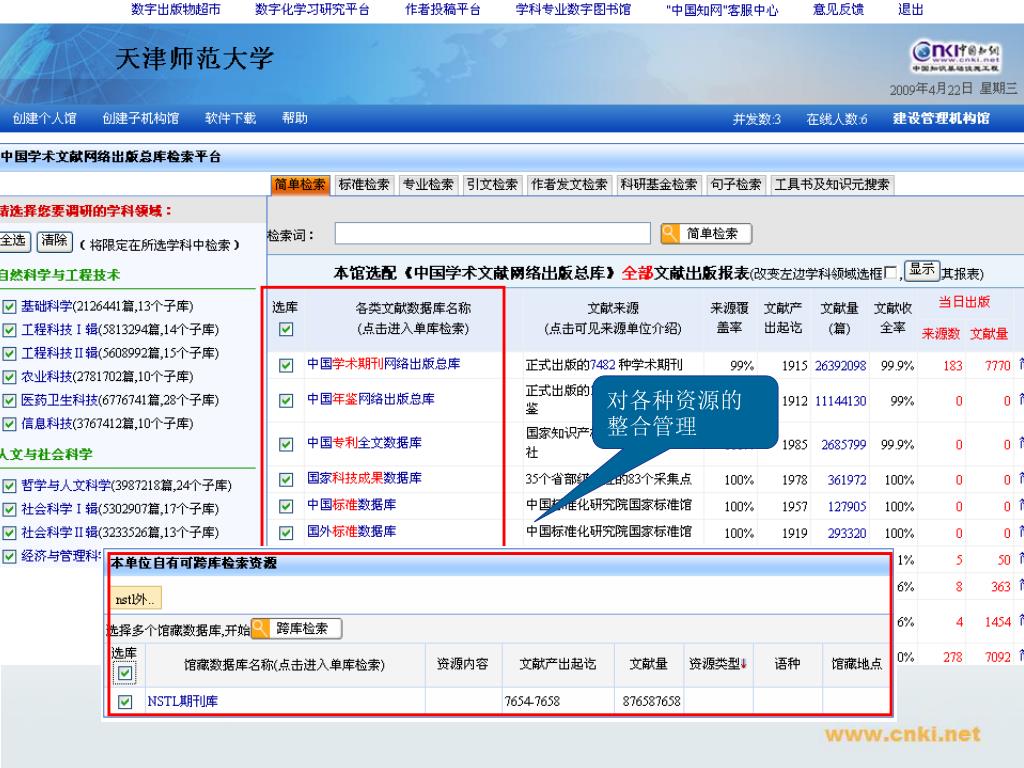The height and width of the screenshot is (768, 1024).
Task: Click the magnifier icon on the 简单检索 search button
Action: point(670,233)
